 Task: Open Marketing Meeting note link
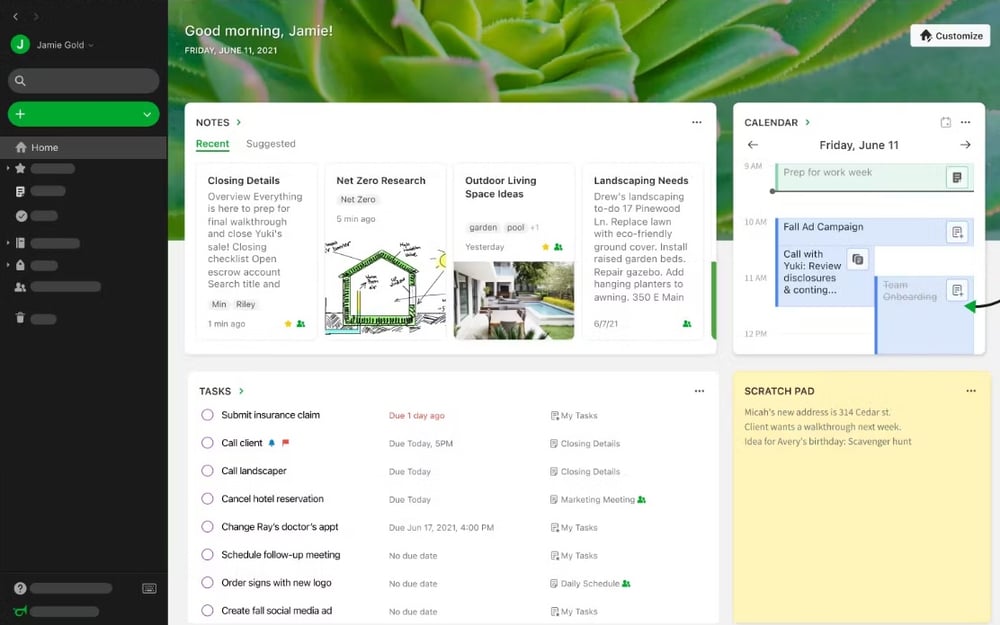click(598, 499)
